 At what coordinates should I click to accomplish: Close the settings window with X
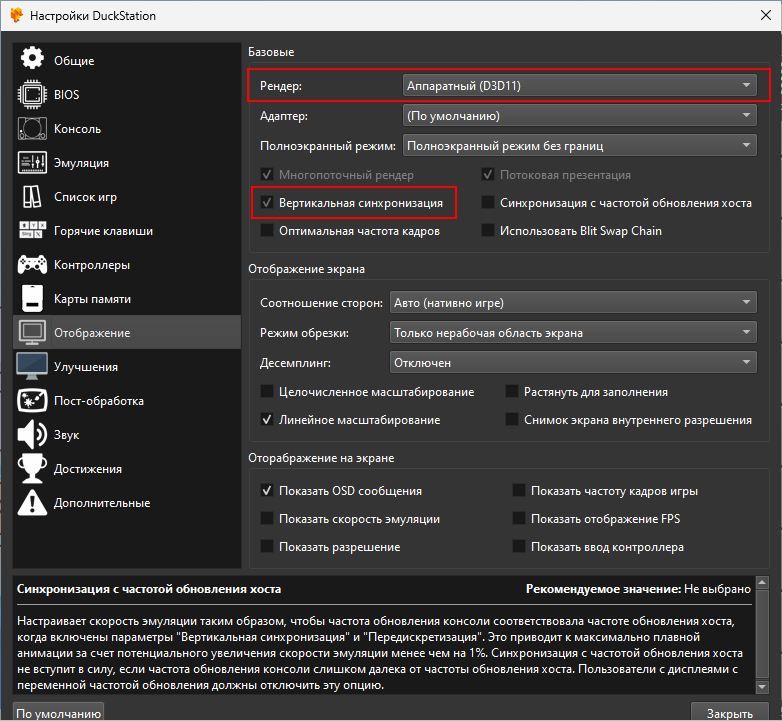click(766, 15)
